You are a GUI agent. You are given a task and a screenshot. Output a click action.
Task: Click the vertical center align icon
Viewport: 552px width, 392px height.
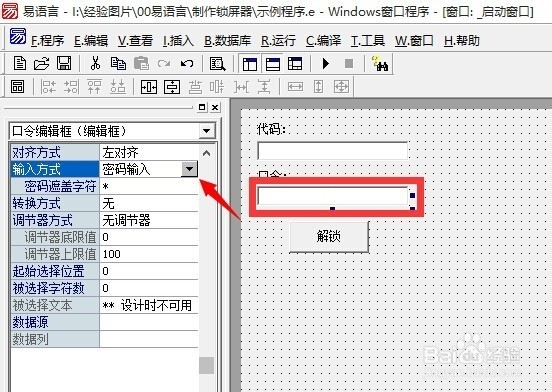click(x=218, y=87)
